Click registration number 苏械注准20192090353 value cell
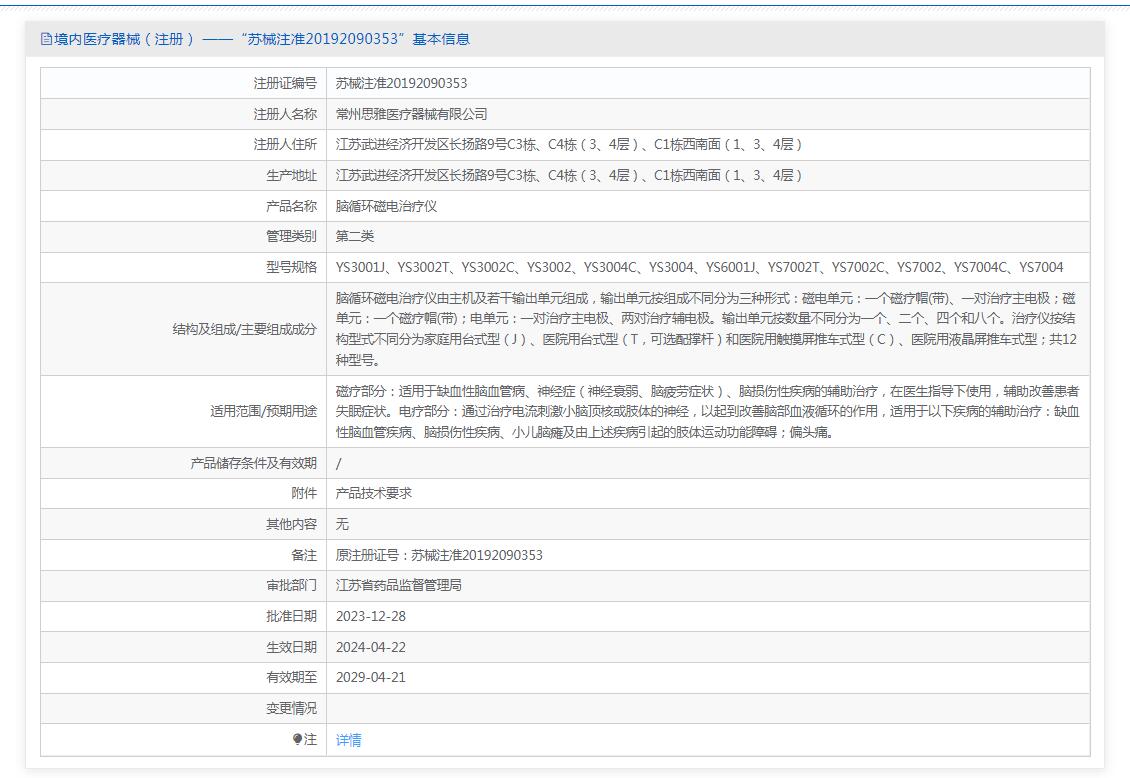The image size is (1130, 778). point(401,83)
